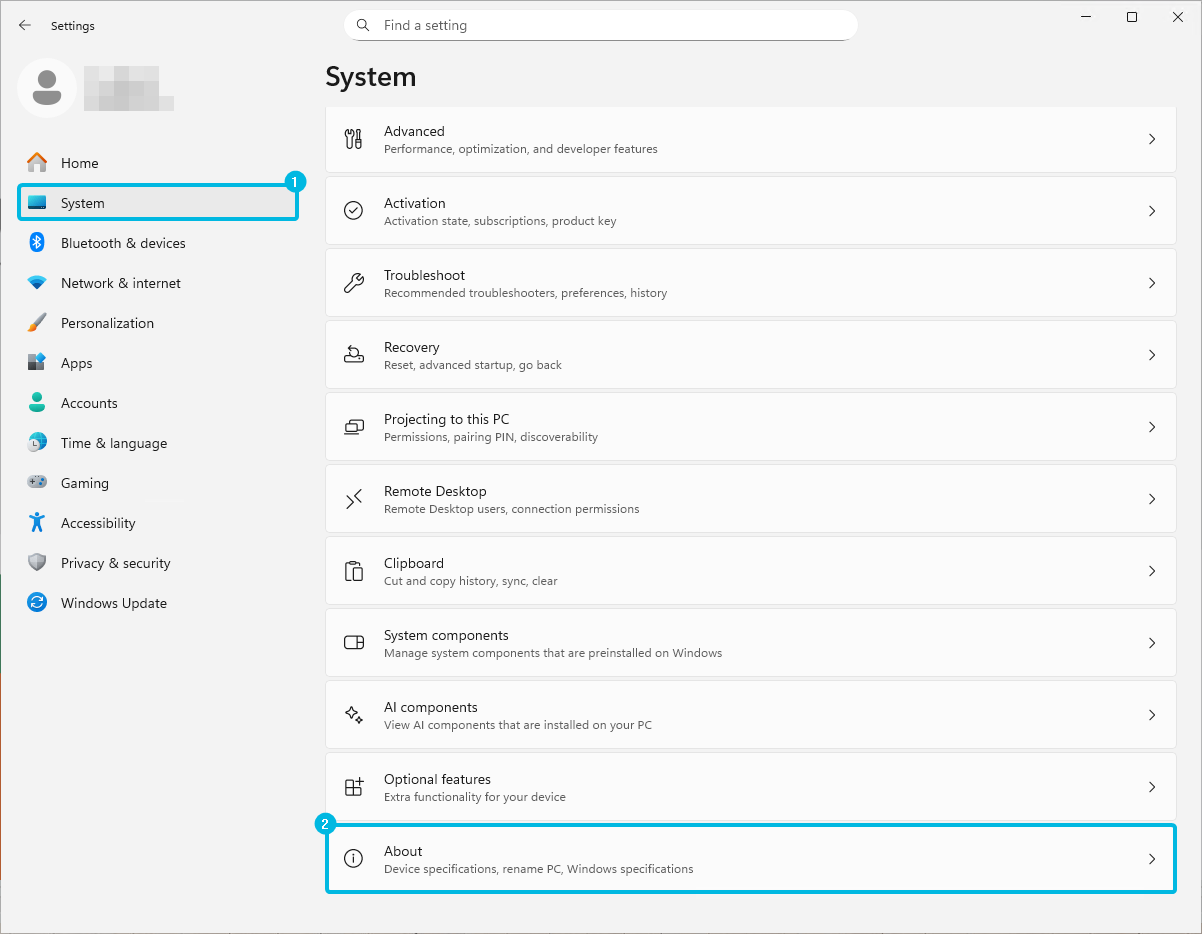Open the Windows Update section
1202x934 pixels.
point(158,603)
